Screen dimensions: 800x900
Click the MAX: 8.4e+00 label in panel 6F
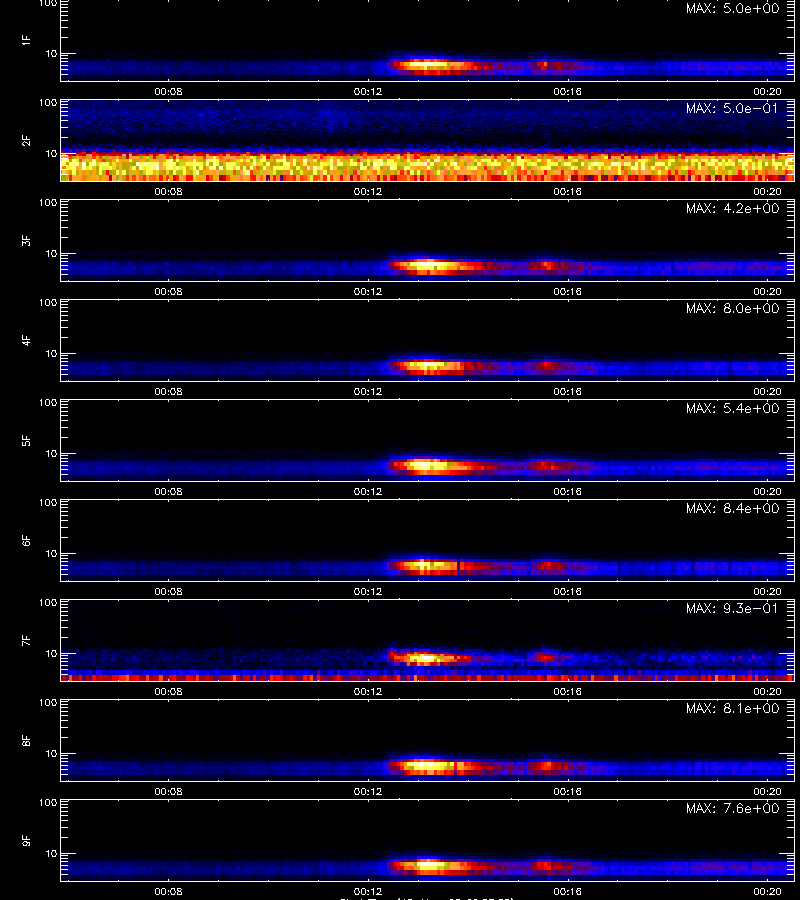732,509
